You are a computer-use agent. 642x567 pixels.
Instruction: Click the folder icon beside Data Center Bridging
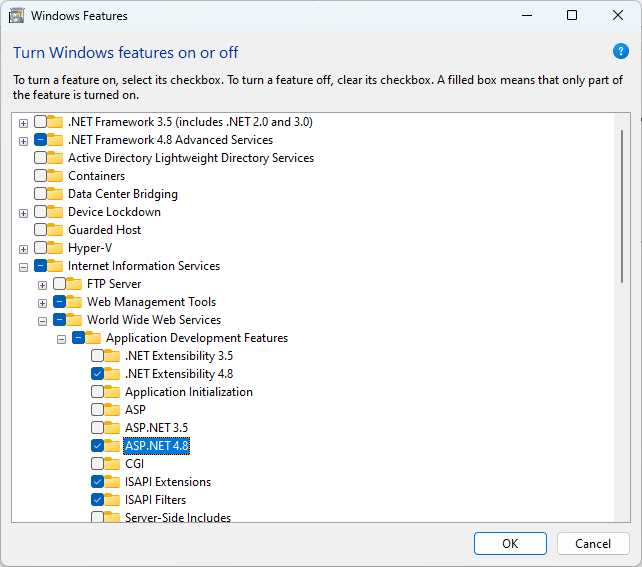(56, 194)
